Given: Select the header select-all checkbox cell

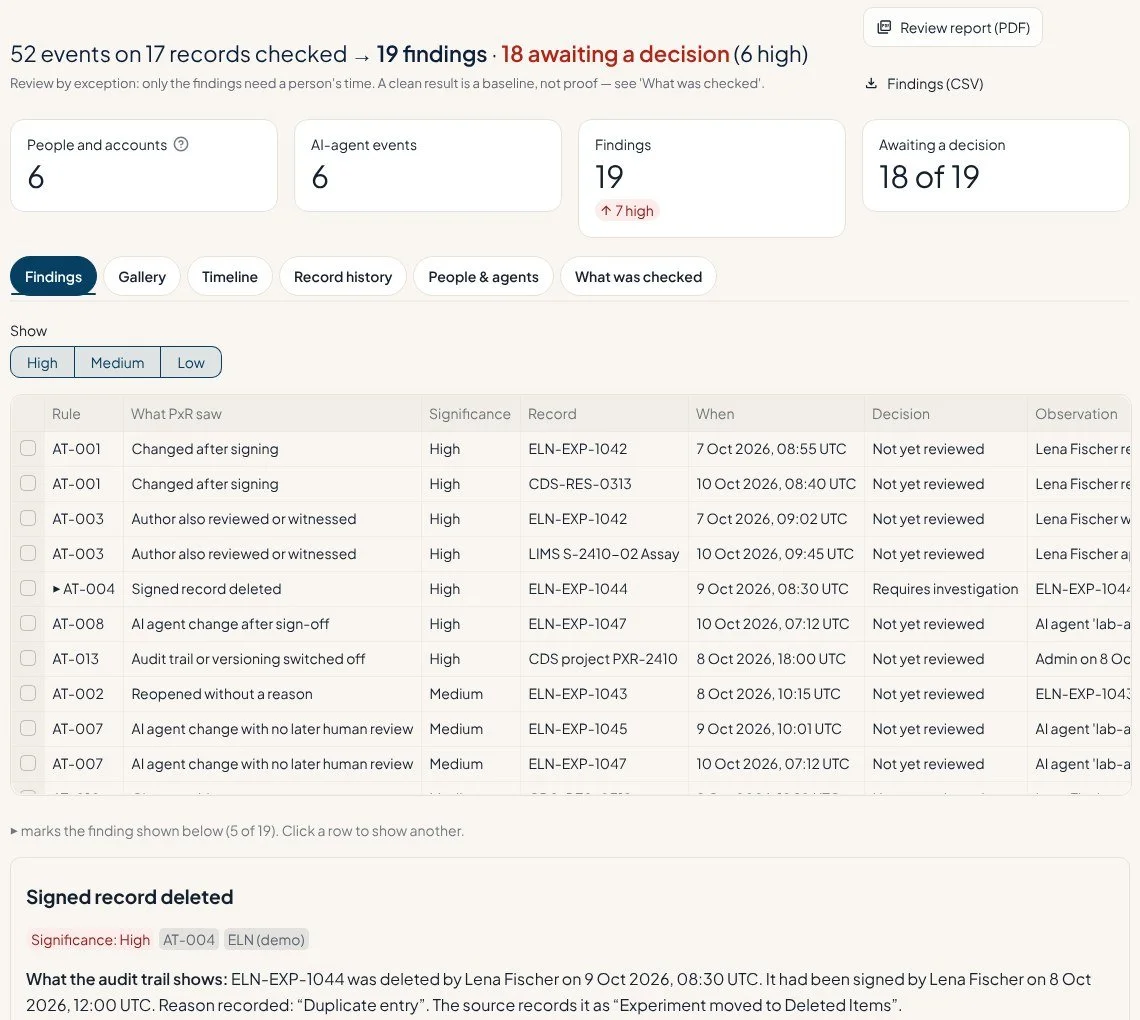Looking at the screenshot, I should pyautogui.click(x=28, y=414).
